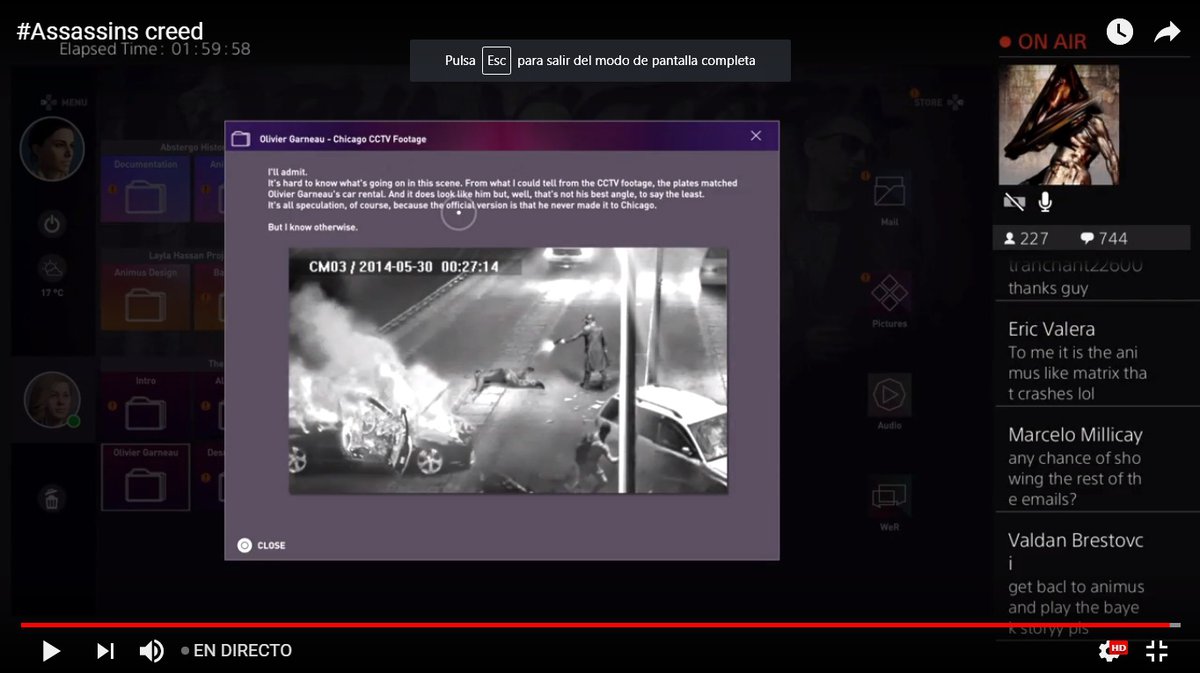Exit fullscreen mode using the corner icon

pyautogui.click(x=1157, y=651)
